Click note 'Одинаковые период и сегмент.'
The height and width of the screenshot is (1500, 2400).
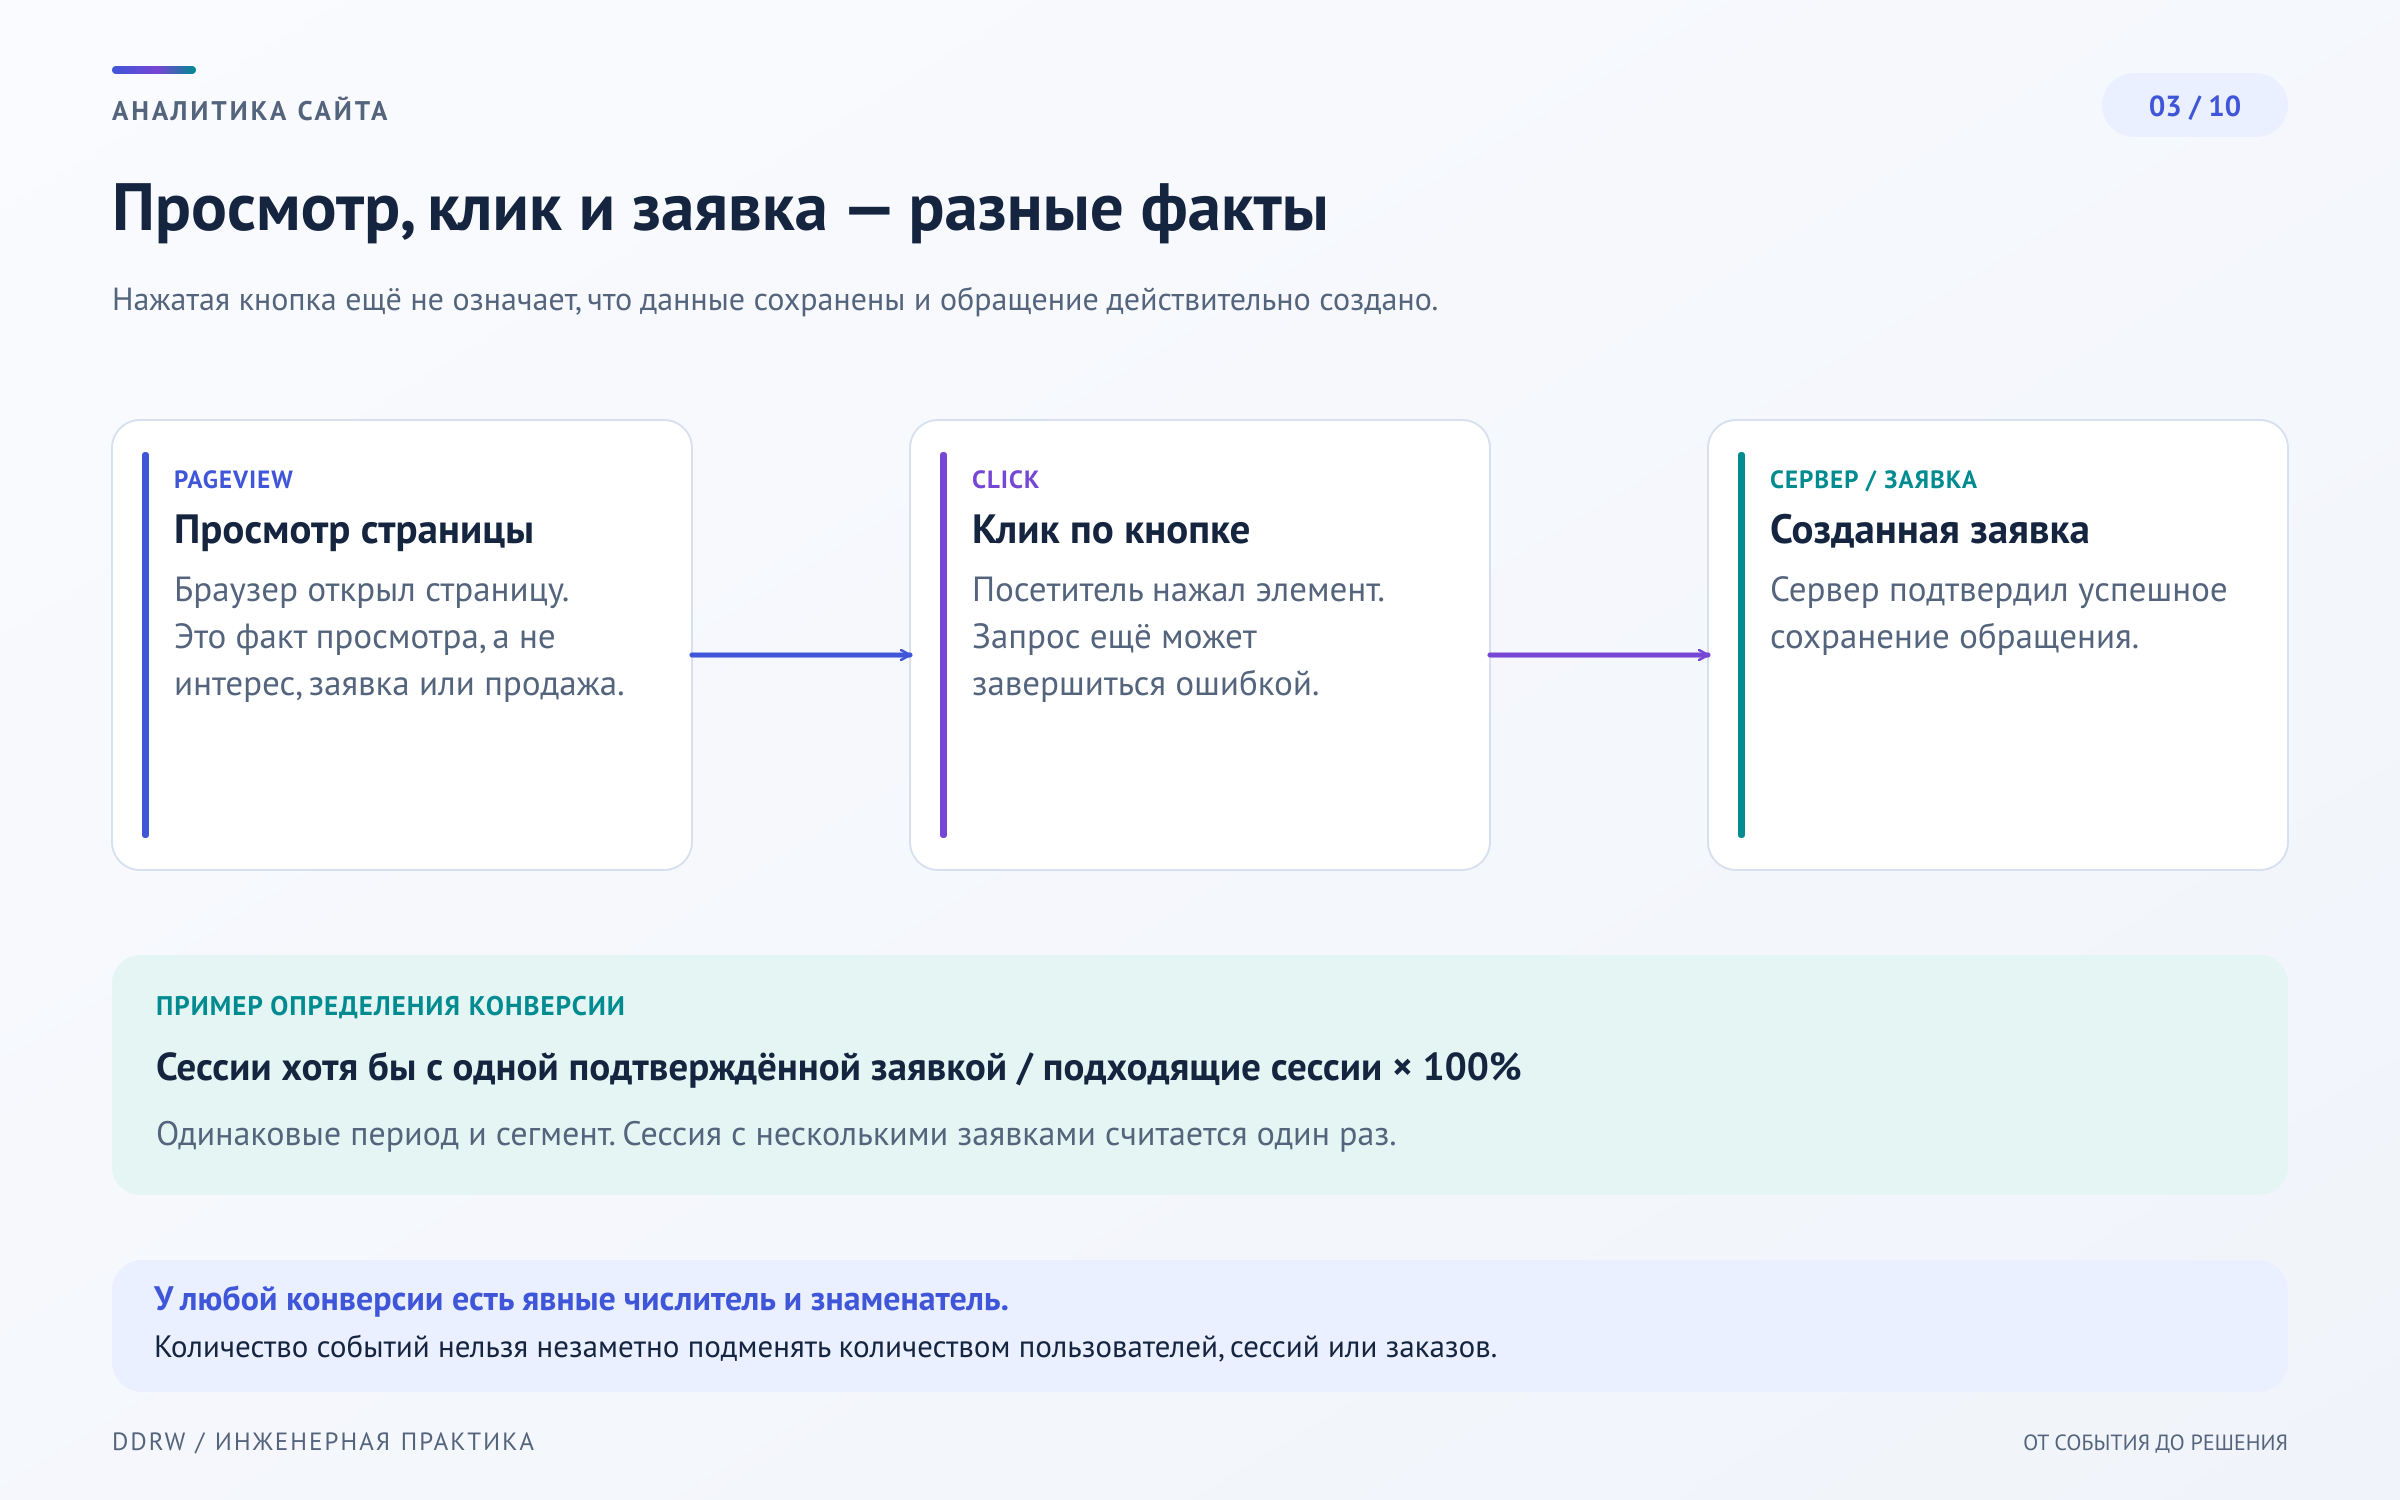(x=386, y=1135)
